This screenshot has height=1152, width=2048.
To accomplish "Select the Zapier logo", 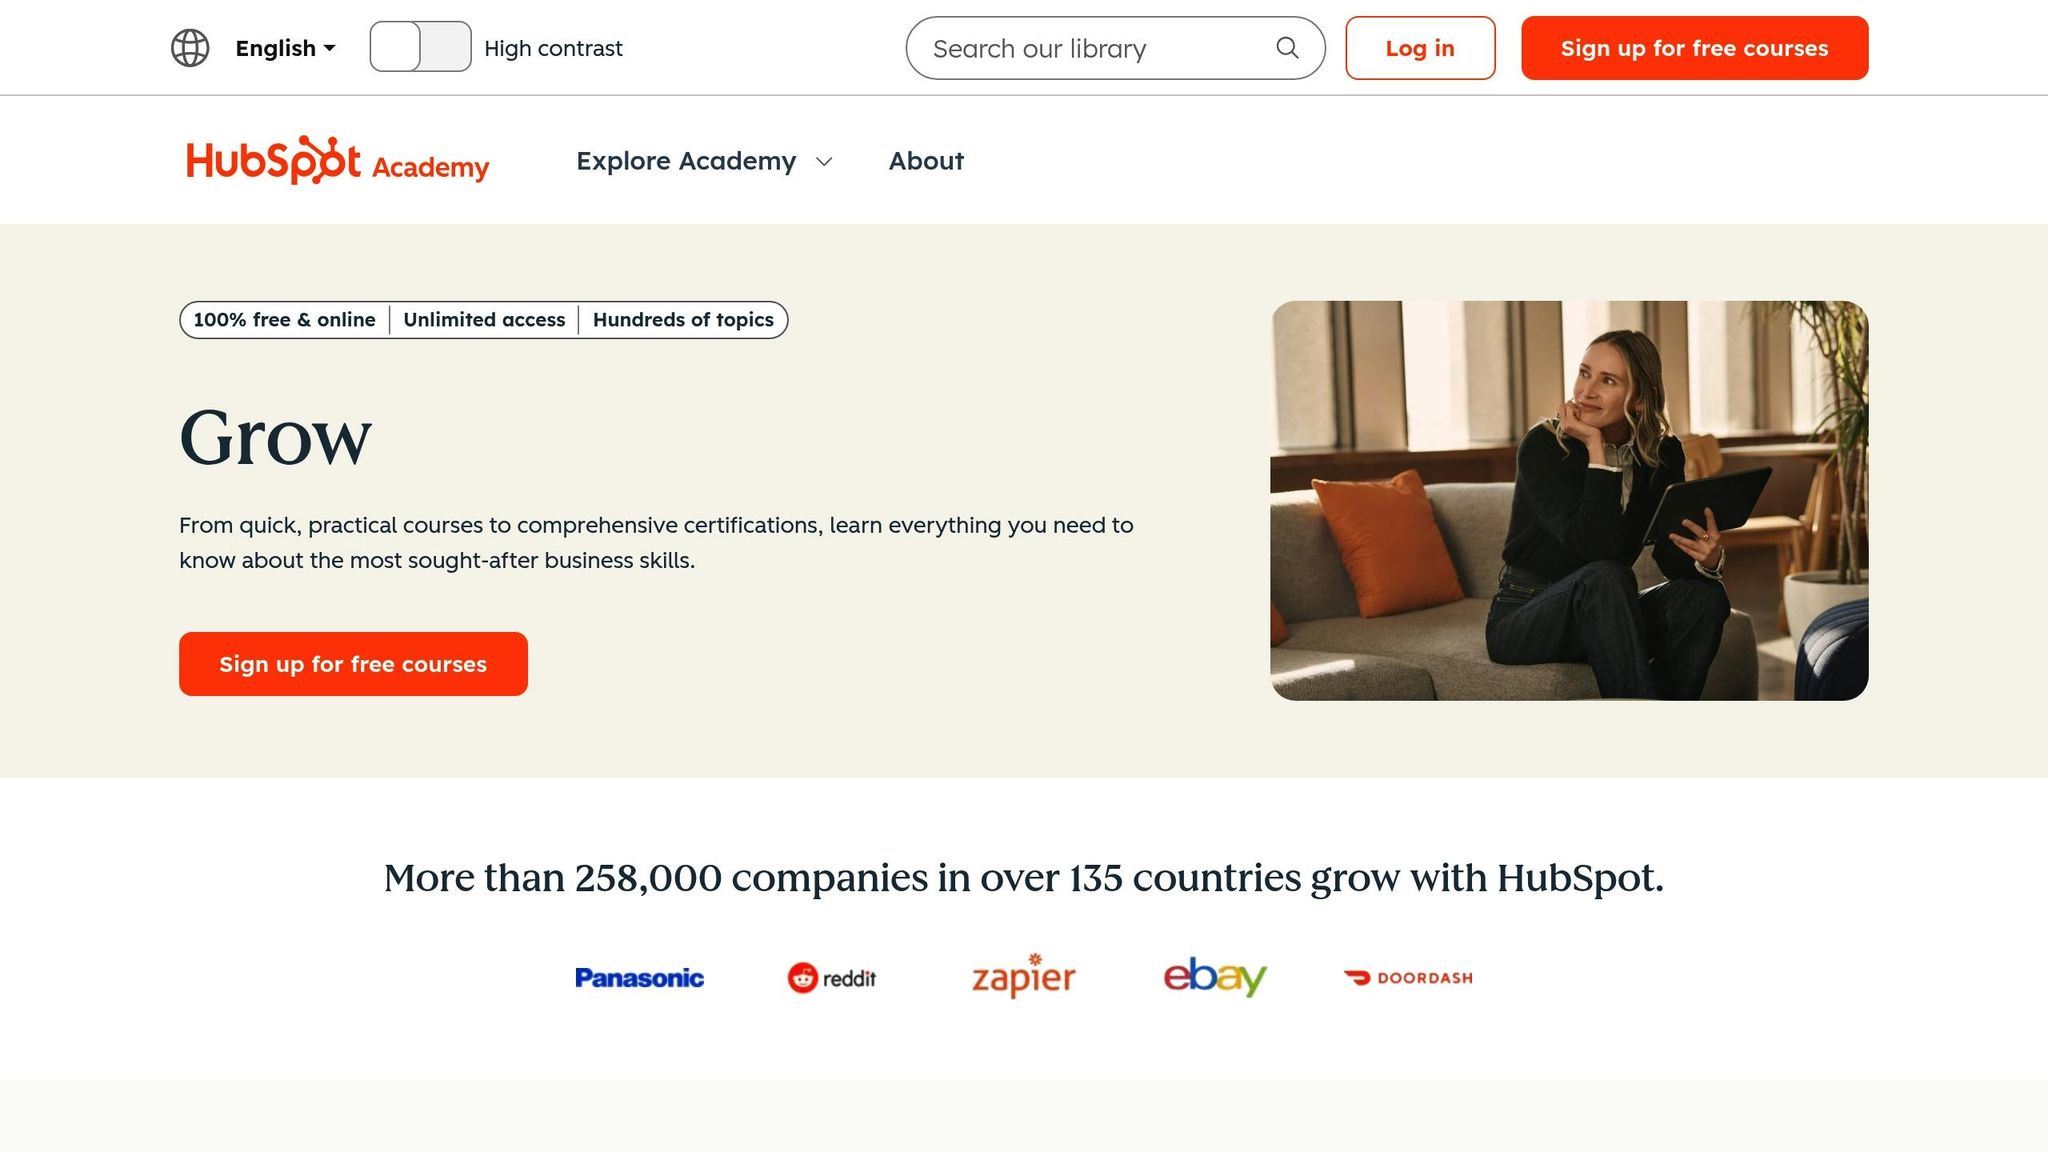I will click(1022, 978).
